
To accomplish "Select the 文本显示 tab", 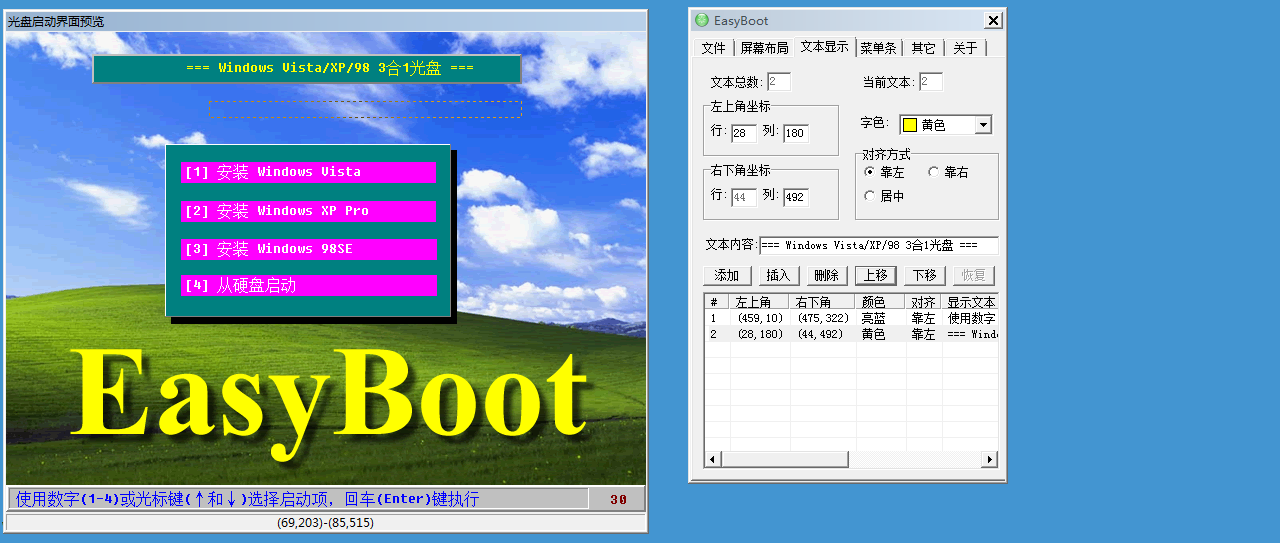I will click(825, 47).
